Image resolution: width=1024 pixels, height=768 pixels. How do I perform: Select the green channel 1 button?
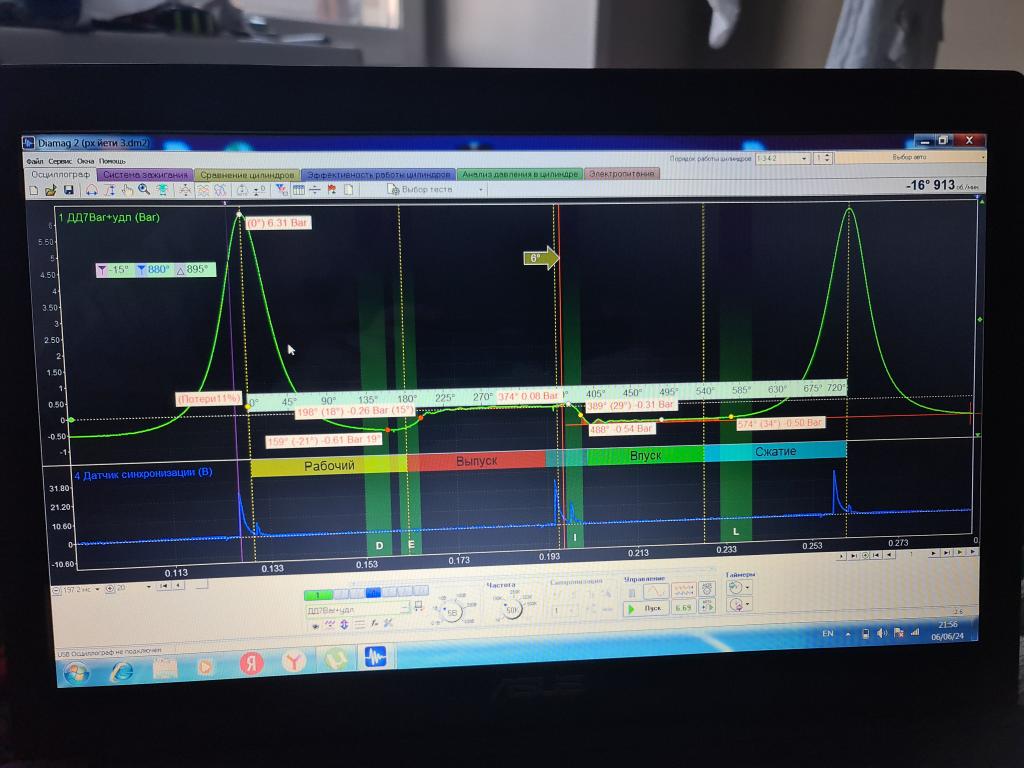pyautogui.click(x=318, y=594)
